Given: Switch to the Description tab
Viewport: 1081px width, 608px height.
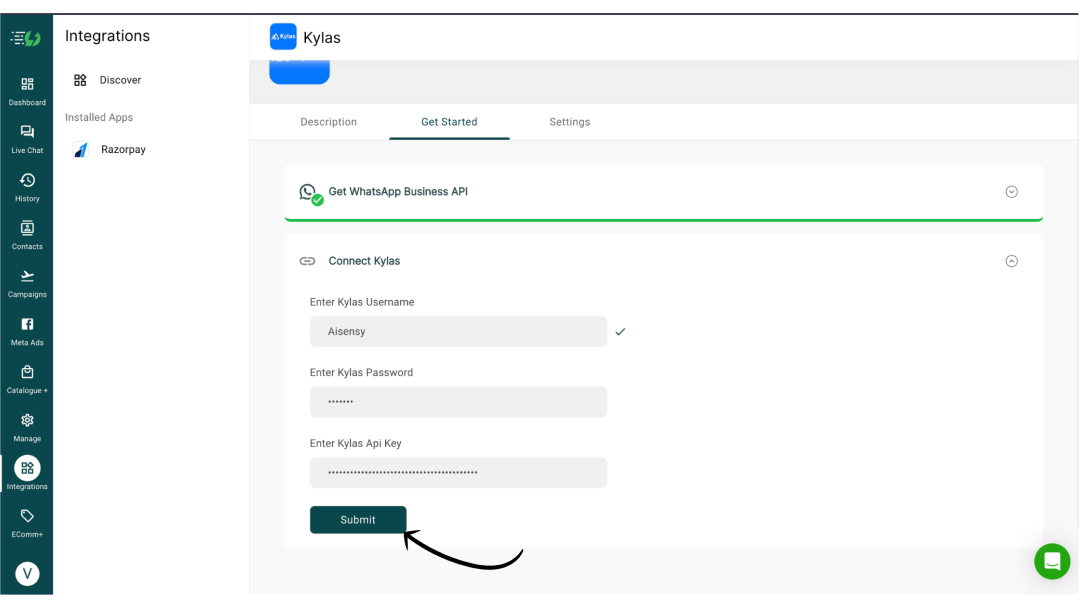Looking at the screenshot, I should click(x=328, y=122).
